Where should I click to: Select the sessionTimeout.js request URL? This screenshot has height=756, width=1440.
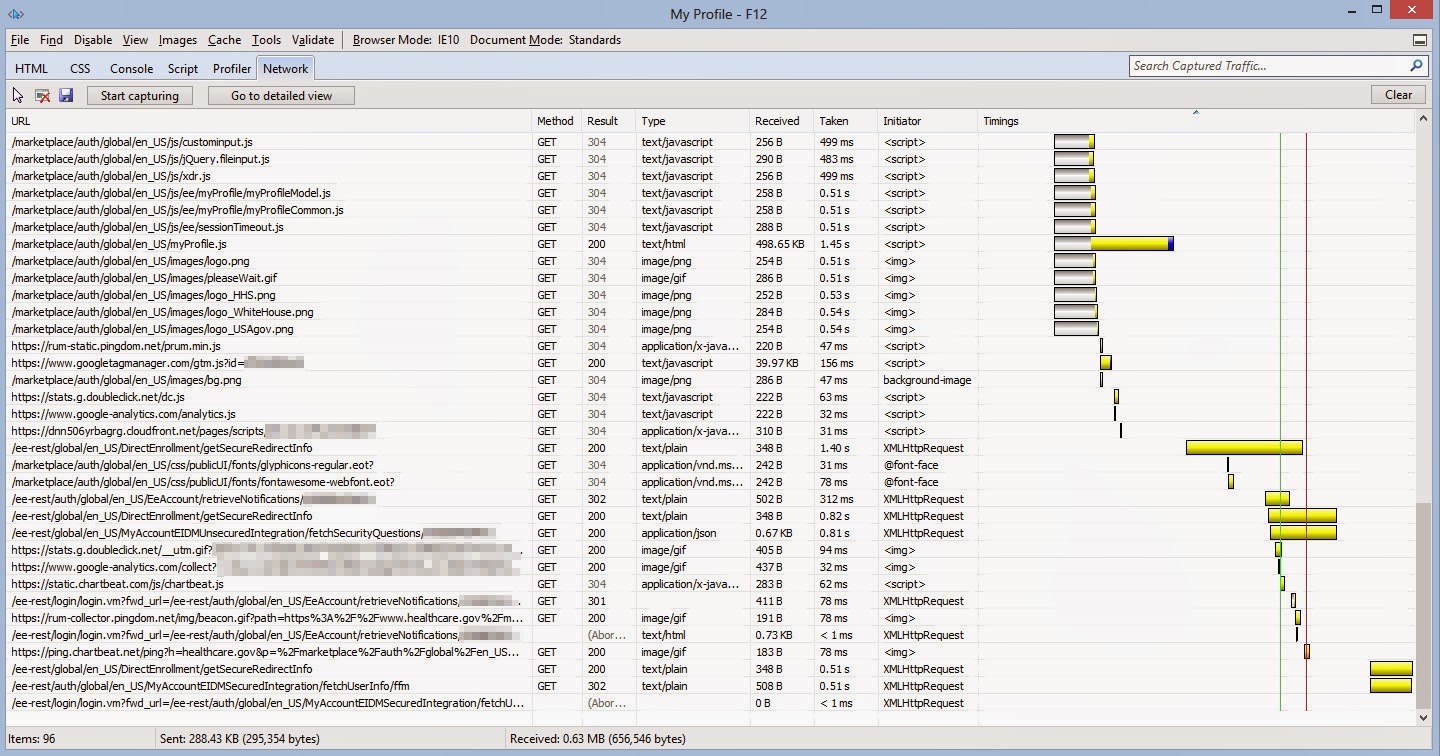click(x=147, y=227)
